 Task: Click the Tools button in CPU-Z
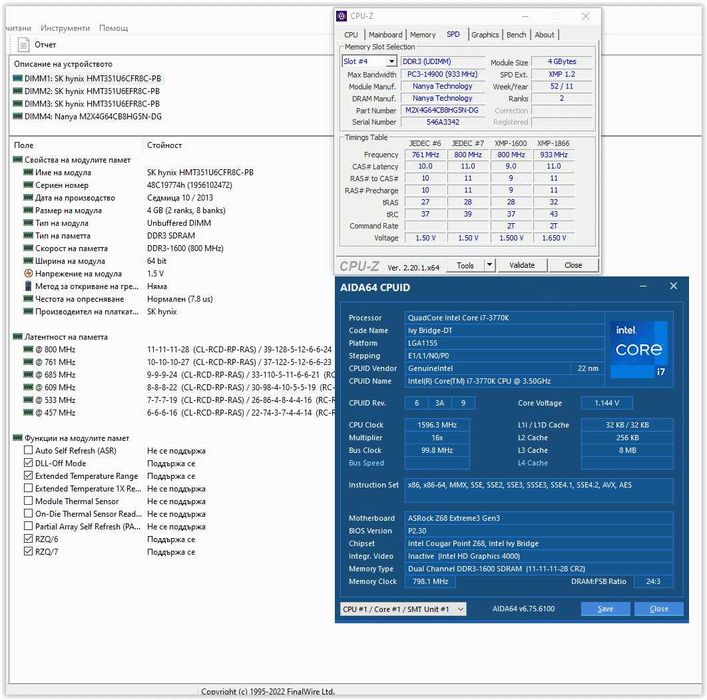point(465,265)
